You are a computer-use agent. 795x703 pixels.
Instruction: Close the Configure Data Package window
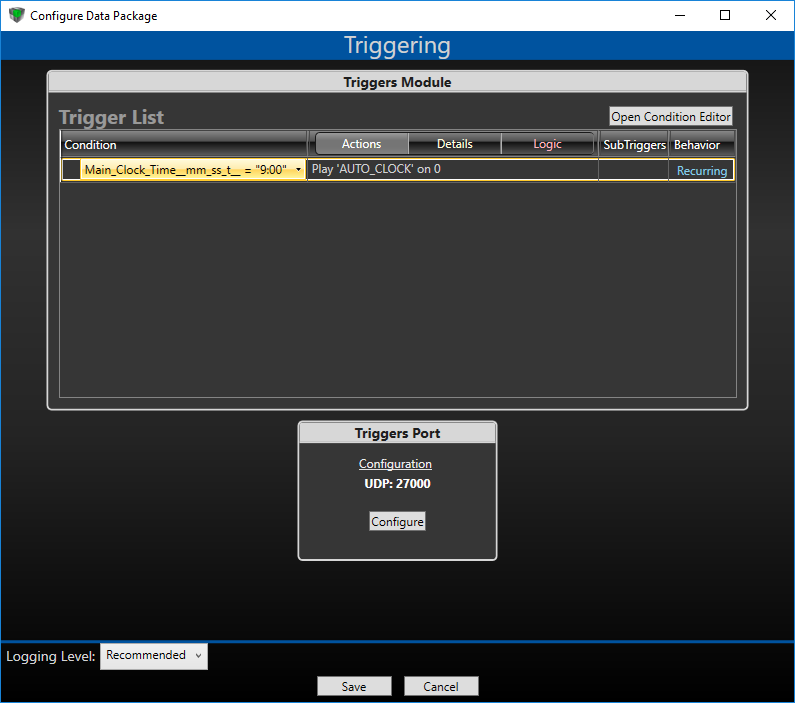(x=770, y=15)
